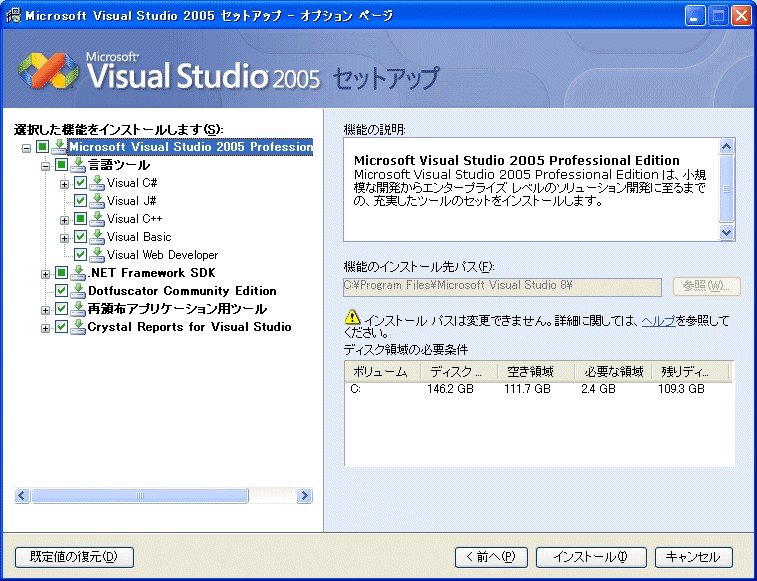Click the 参照 browse button
Image resolution: width=757 pixels, height=581 pixels.
pos(706,286)
